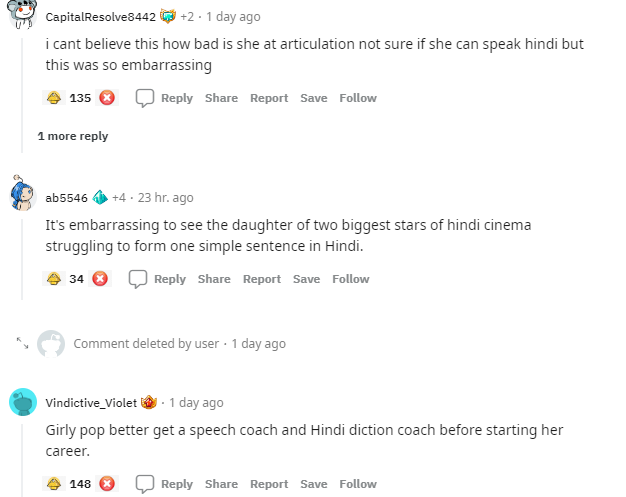Report ab5546's comment
The height and width of the screenshot is (497, 626).
(262, 279)
